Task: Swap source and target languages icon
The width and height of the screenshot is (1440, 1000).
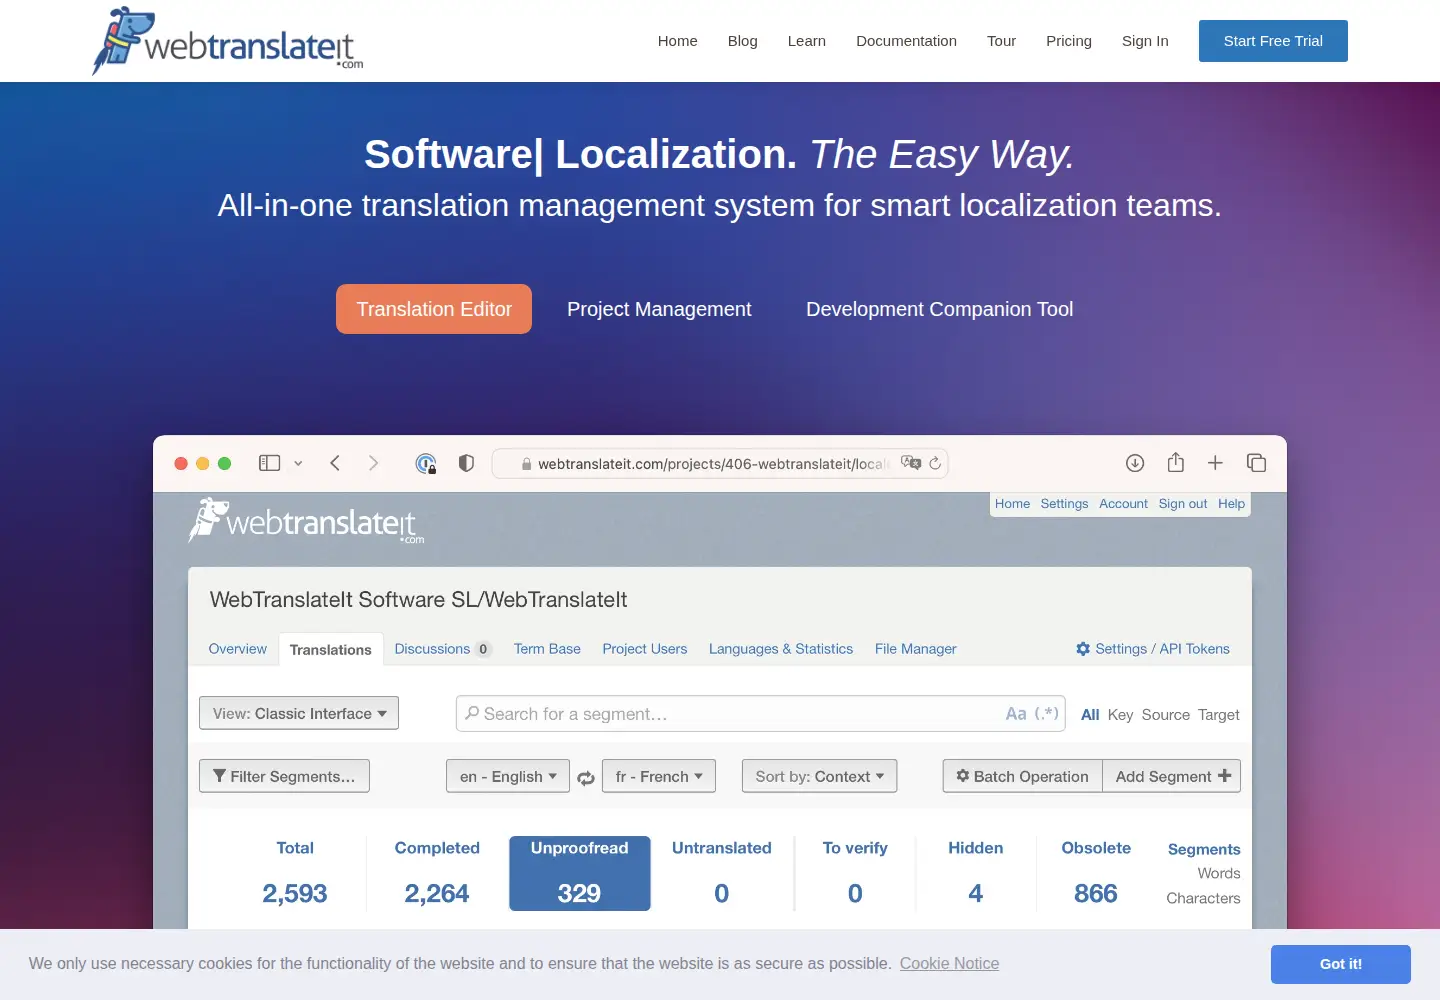Action: [x=586, y=778]
